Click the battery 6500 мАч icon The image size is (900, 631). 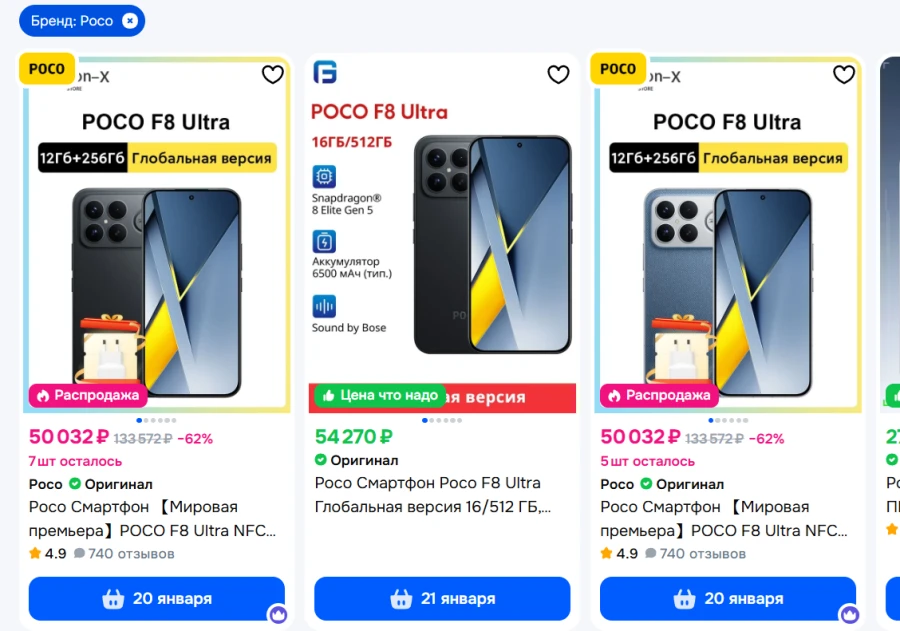tap(324, 241)
